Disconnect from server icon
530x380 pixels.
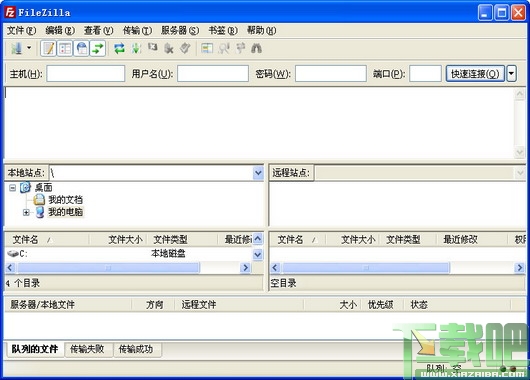tap(169, 49)
